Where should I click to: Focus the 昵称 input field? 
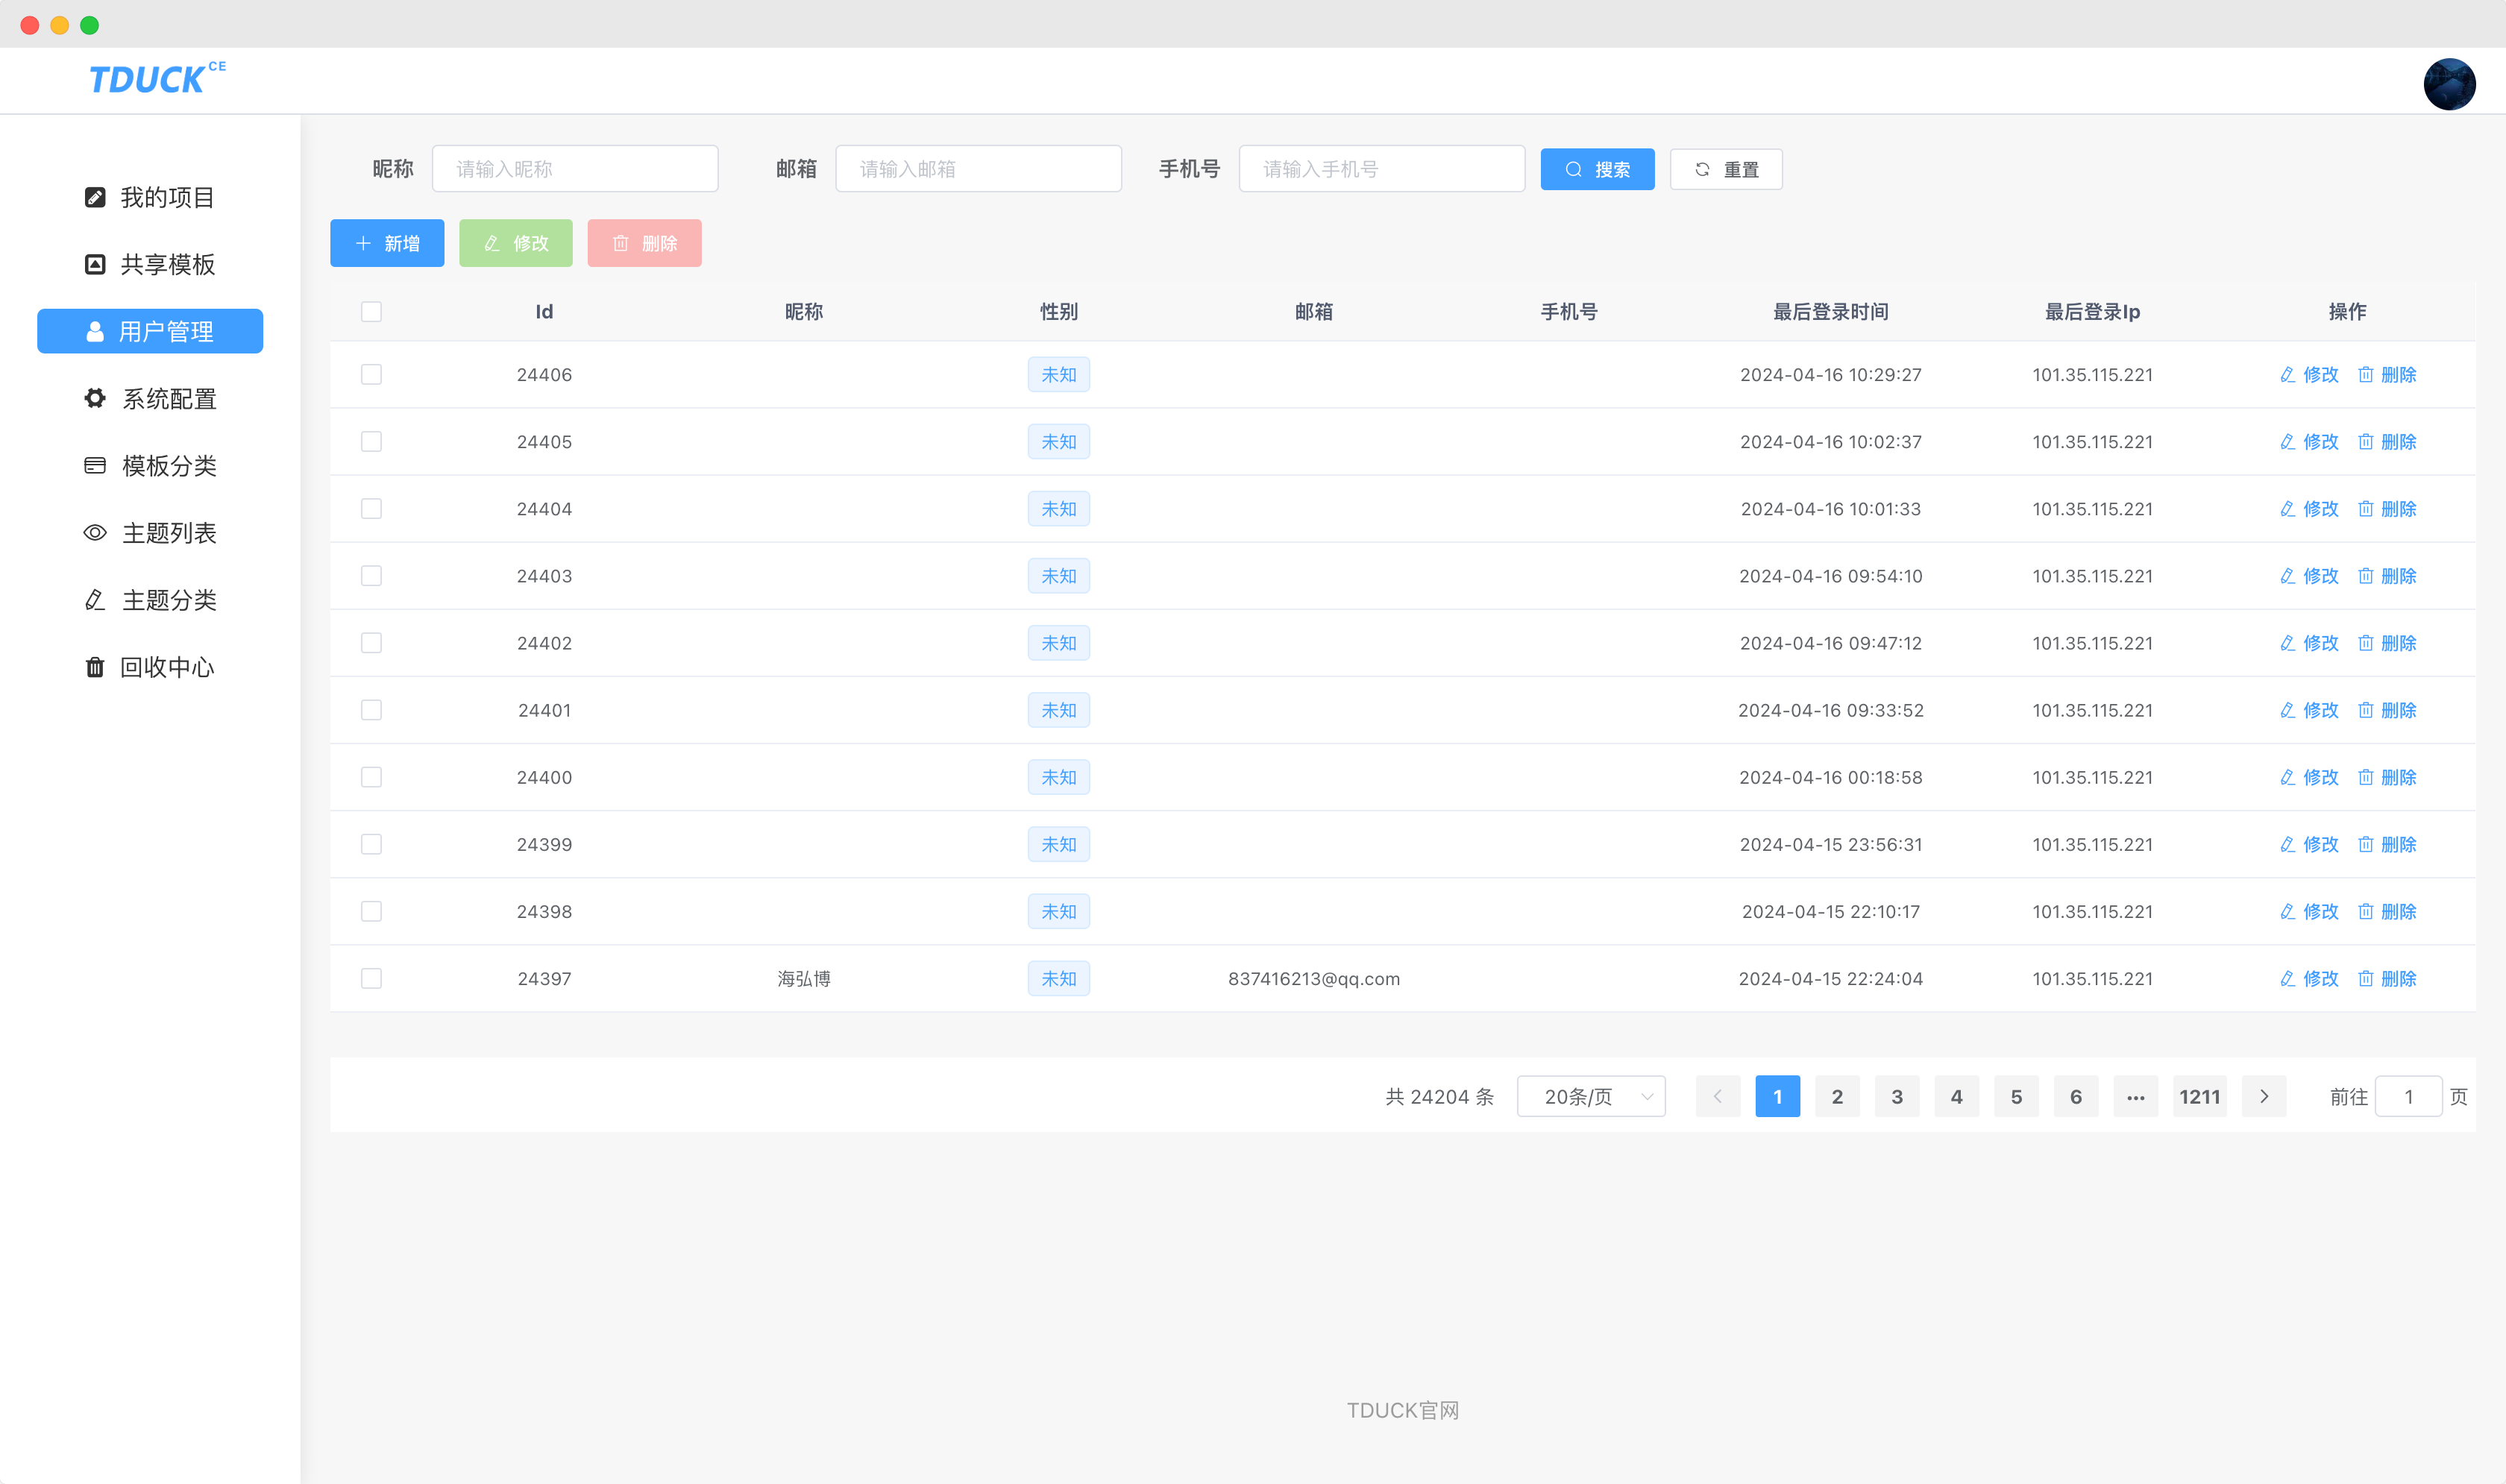coord(575,169)
